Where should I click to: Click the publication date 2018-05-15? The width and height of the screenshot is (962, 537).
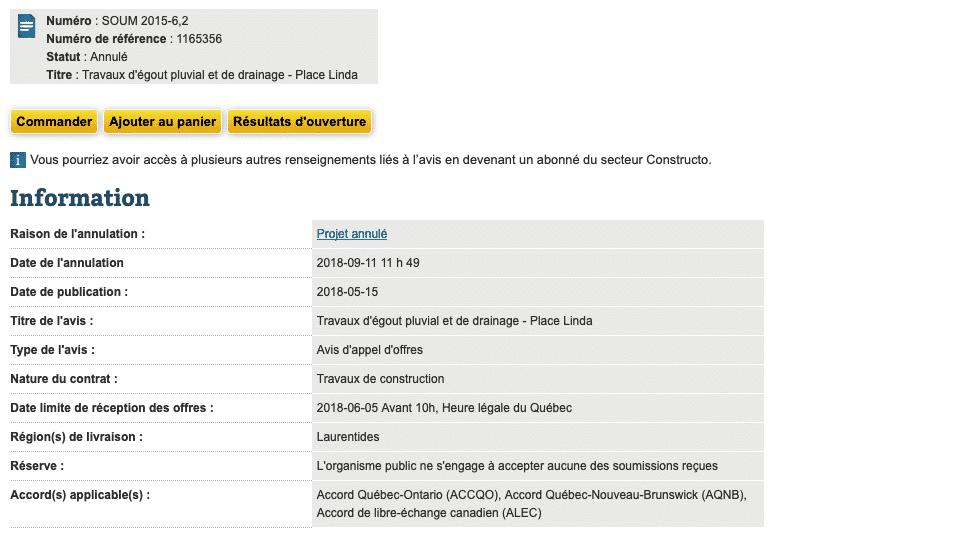point(347,292)
